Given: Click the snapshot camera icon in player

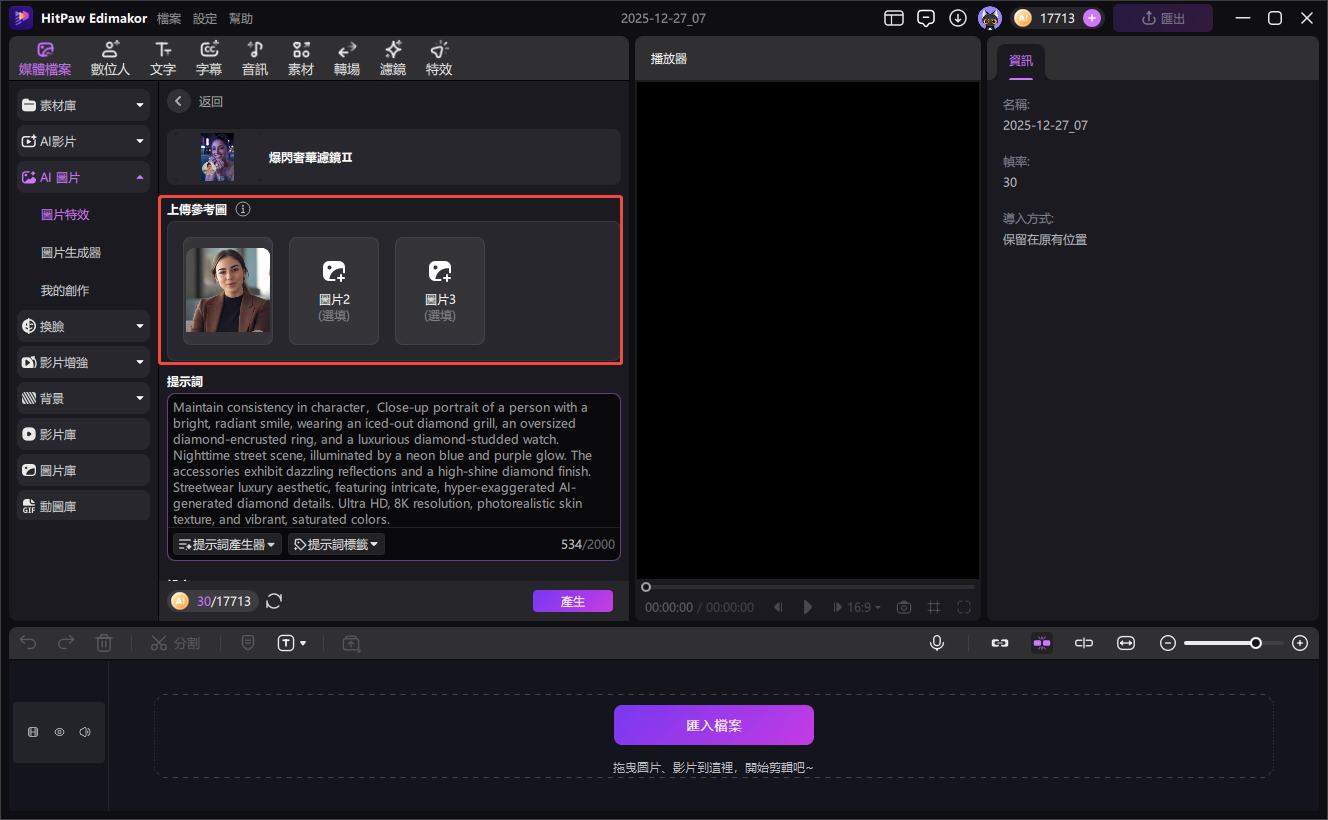Looking at the screenshot, I should pyautogui.click(x=904, y=607).
